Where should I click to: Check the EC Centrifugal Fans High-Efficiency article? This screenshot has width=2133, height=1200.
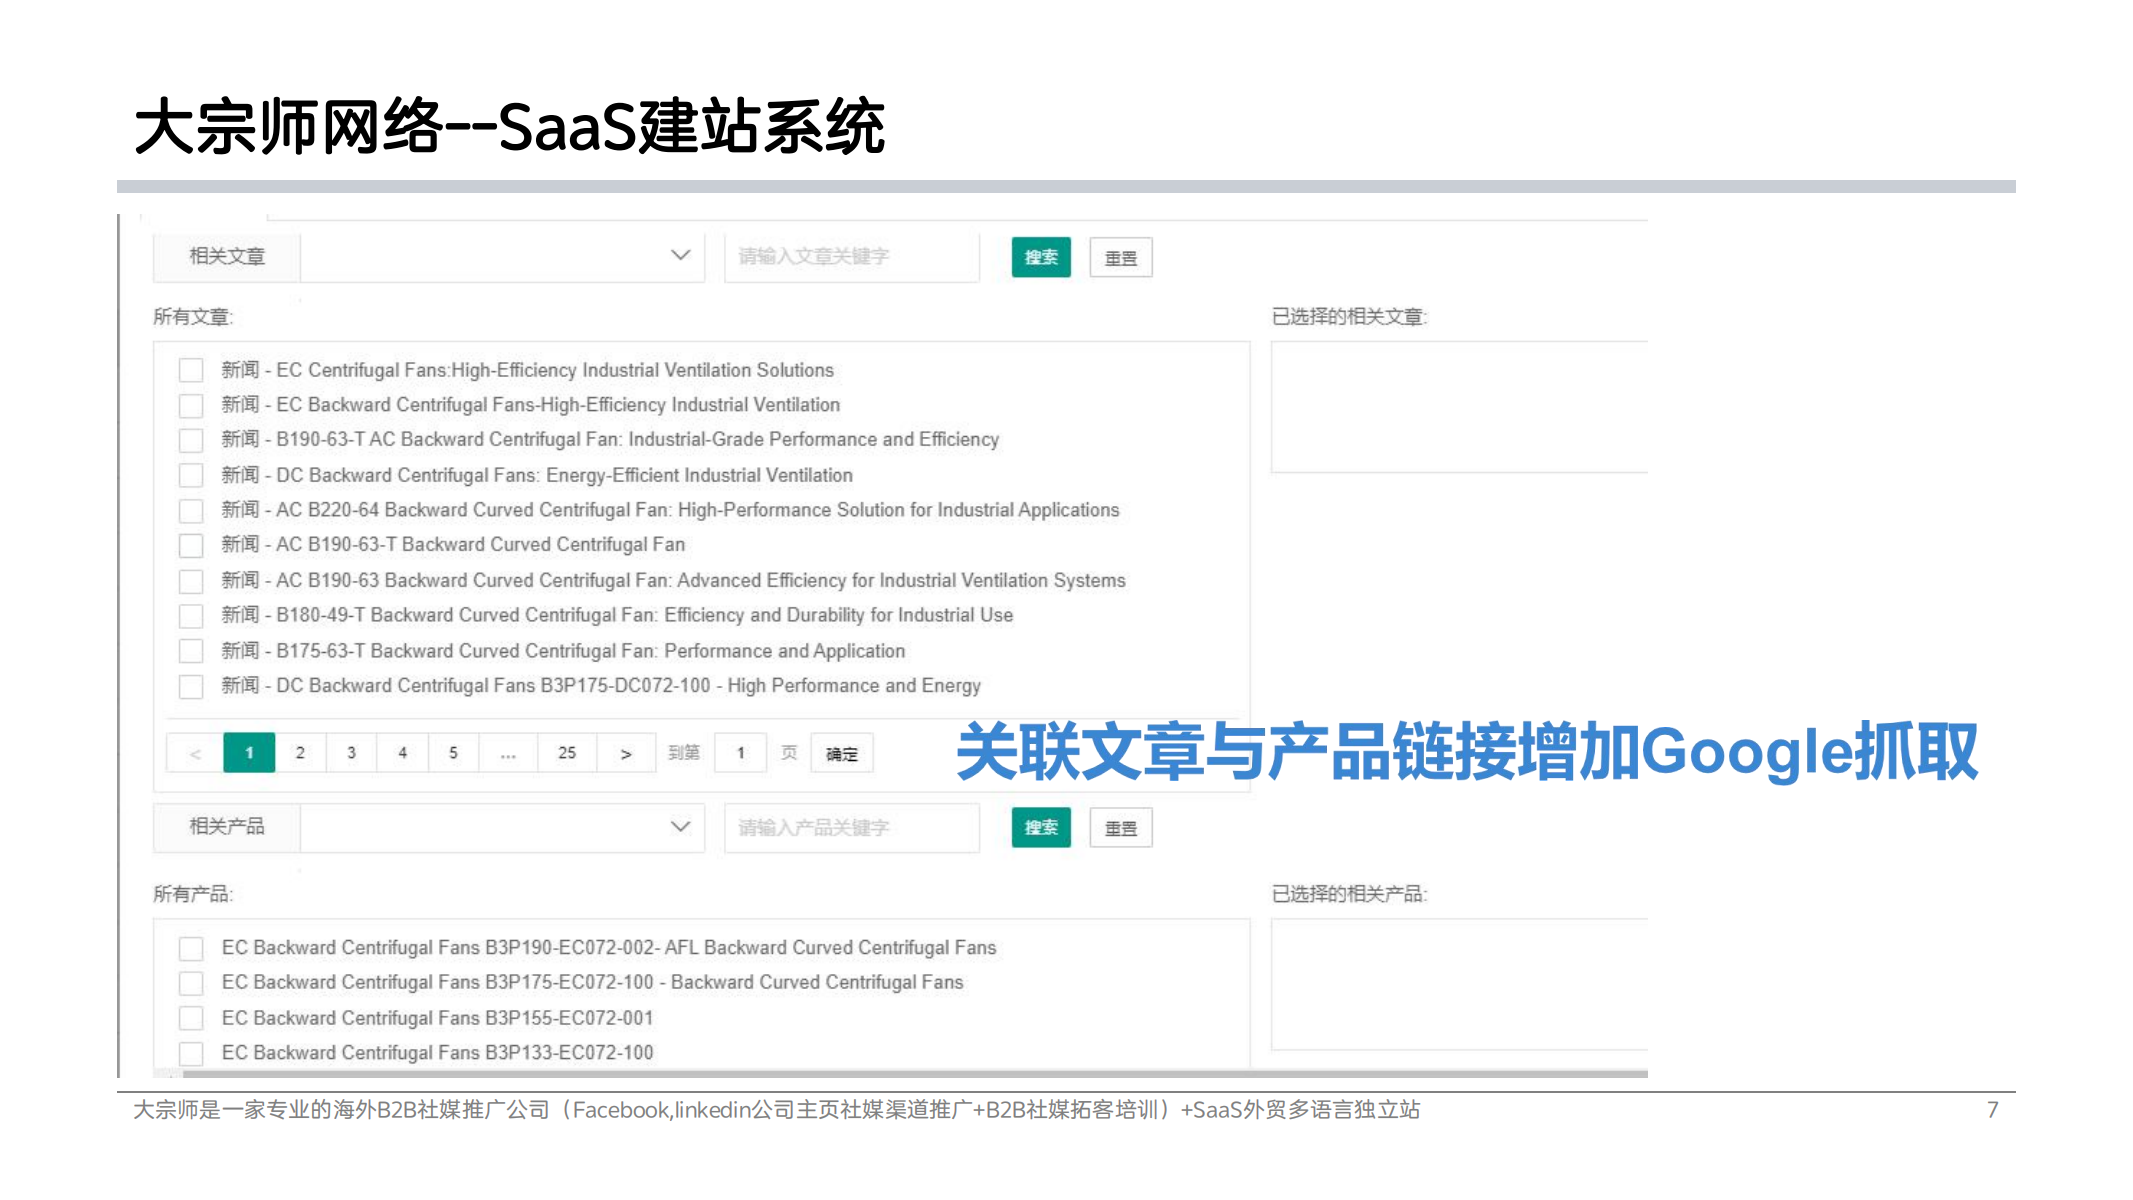[x=191, y=370]
